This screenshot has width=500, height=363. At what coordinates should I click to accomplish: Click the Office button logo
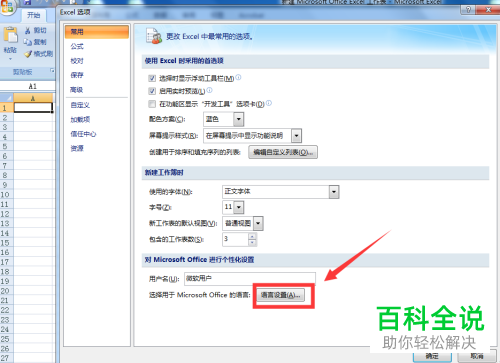[7, 7]
